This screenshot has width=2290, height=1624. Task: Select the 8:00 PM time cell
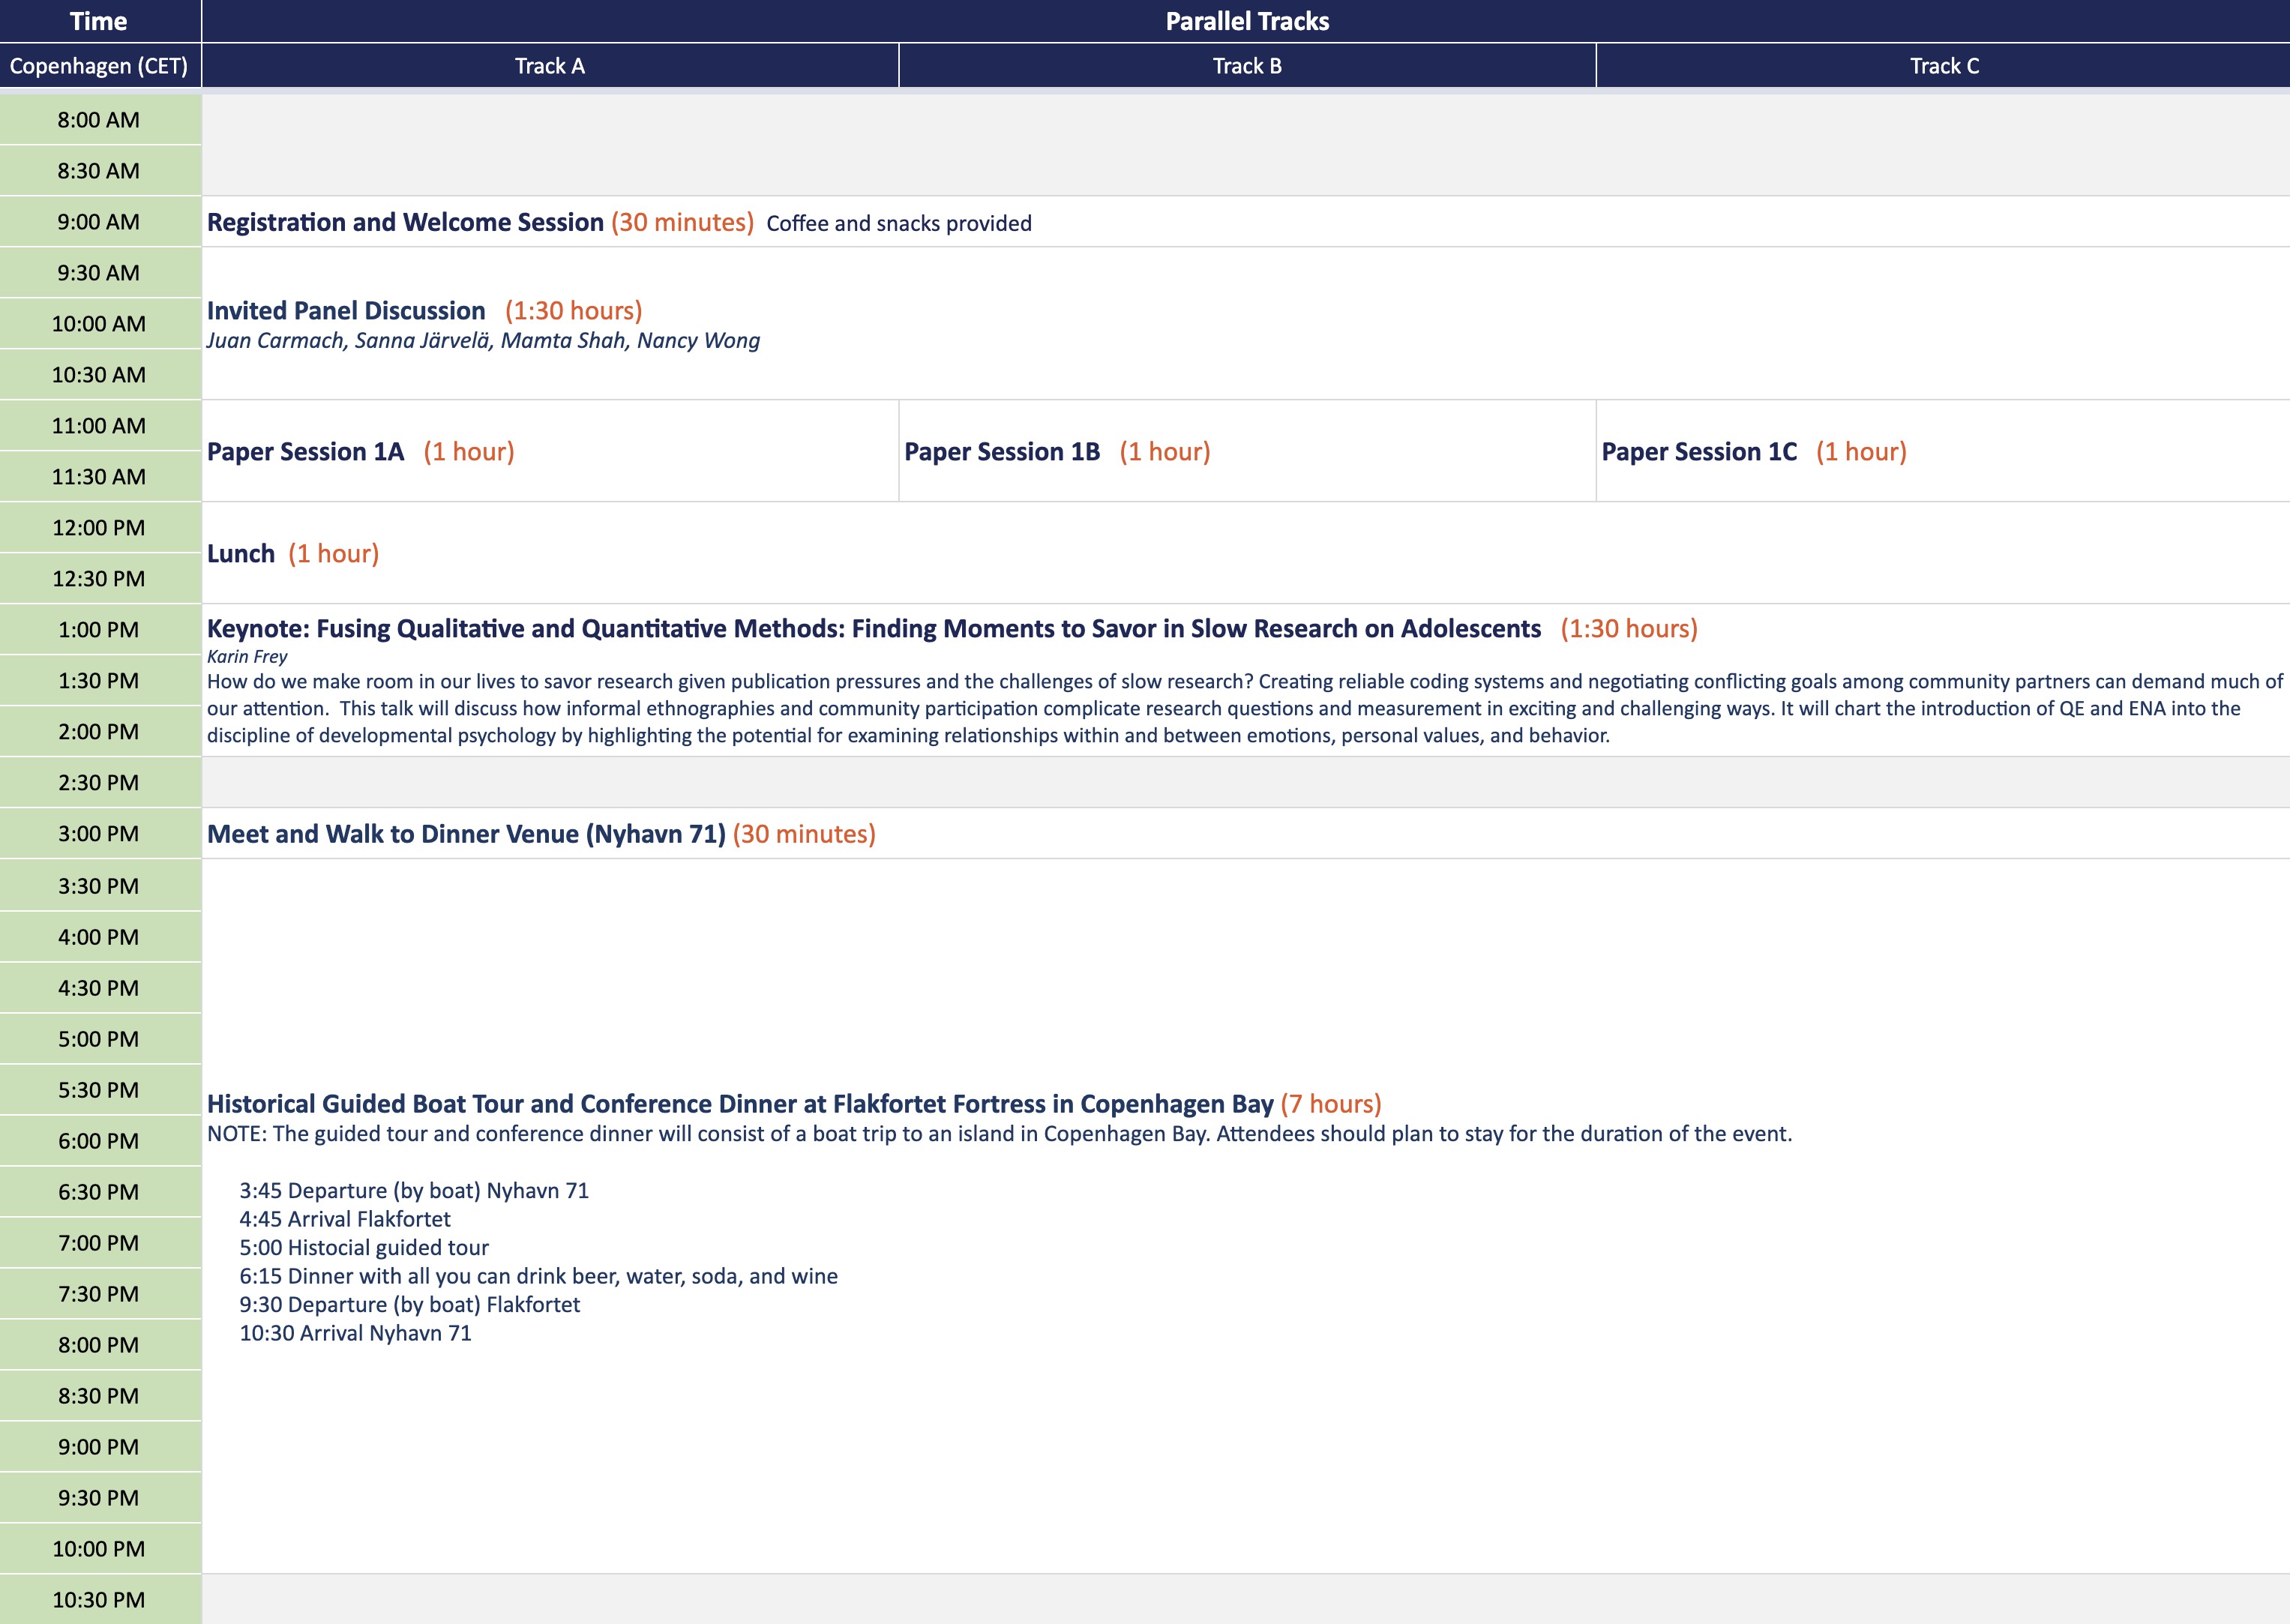[x=99, y=1345]
